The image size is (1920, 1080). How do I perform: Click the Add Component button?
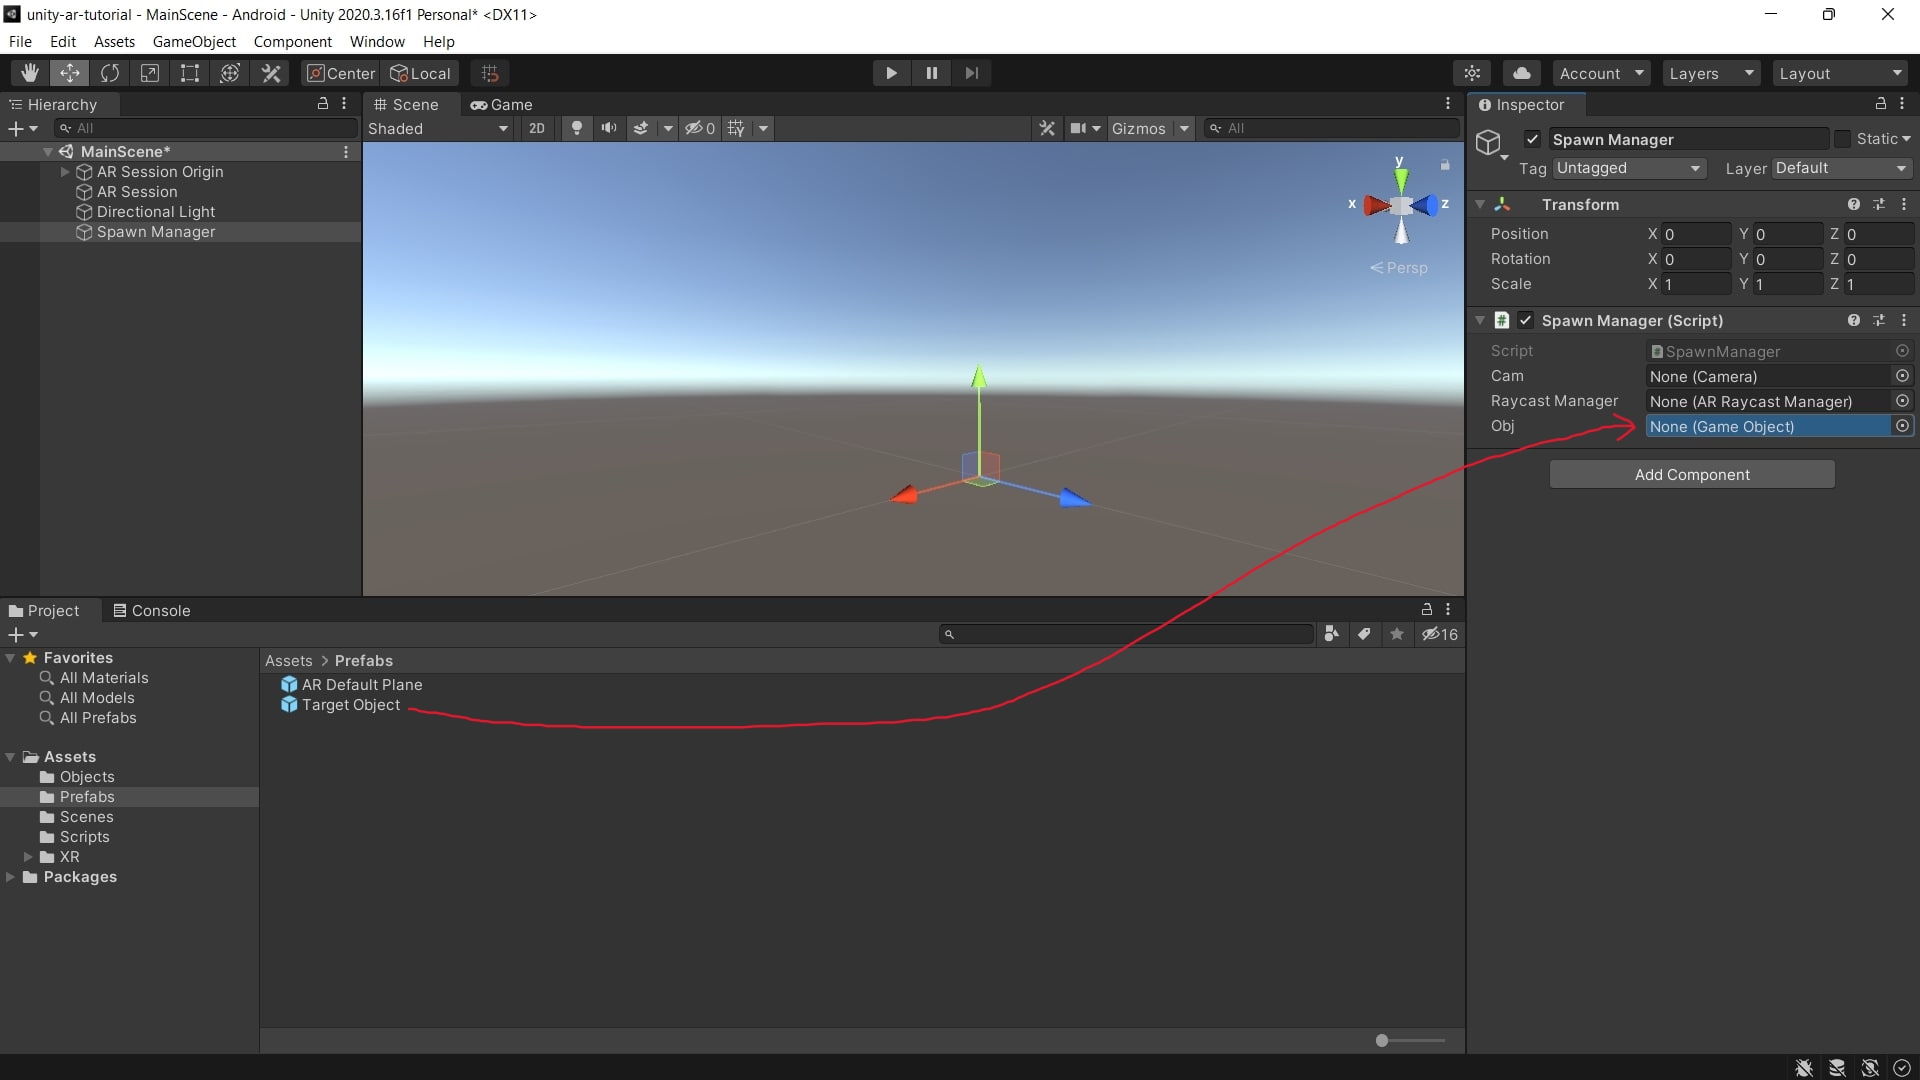click(1692, 474)
